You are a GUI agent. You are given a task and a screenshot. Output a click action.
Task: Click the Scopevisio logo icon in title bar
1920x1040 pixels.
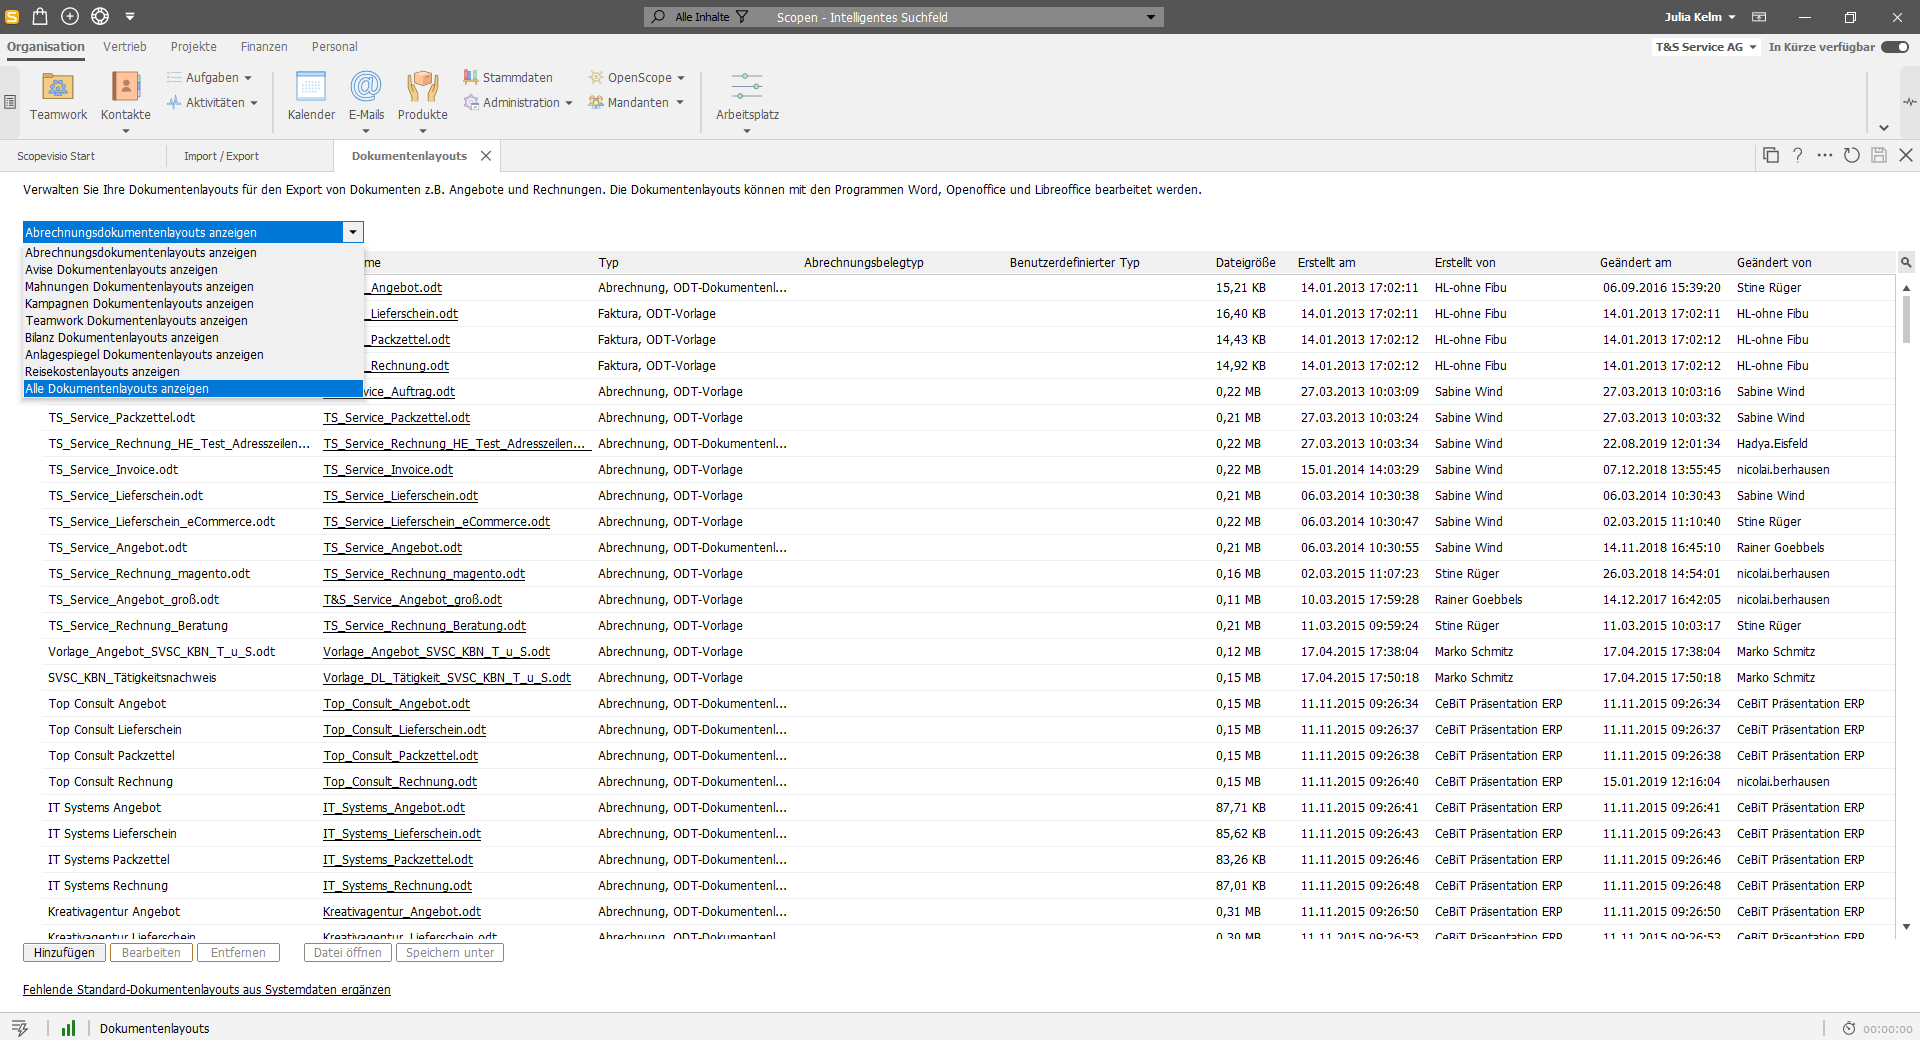pos(12,16)
